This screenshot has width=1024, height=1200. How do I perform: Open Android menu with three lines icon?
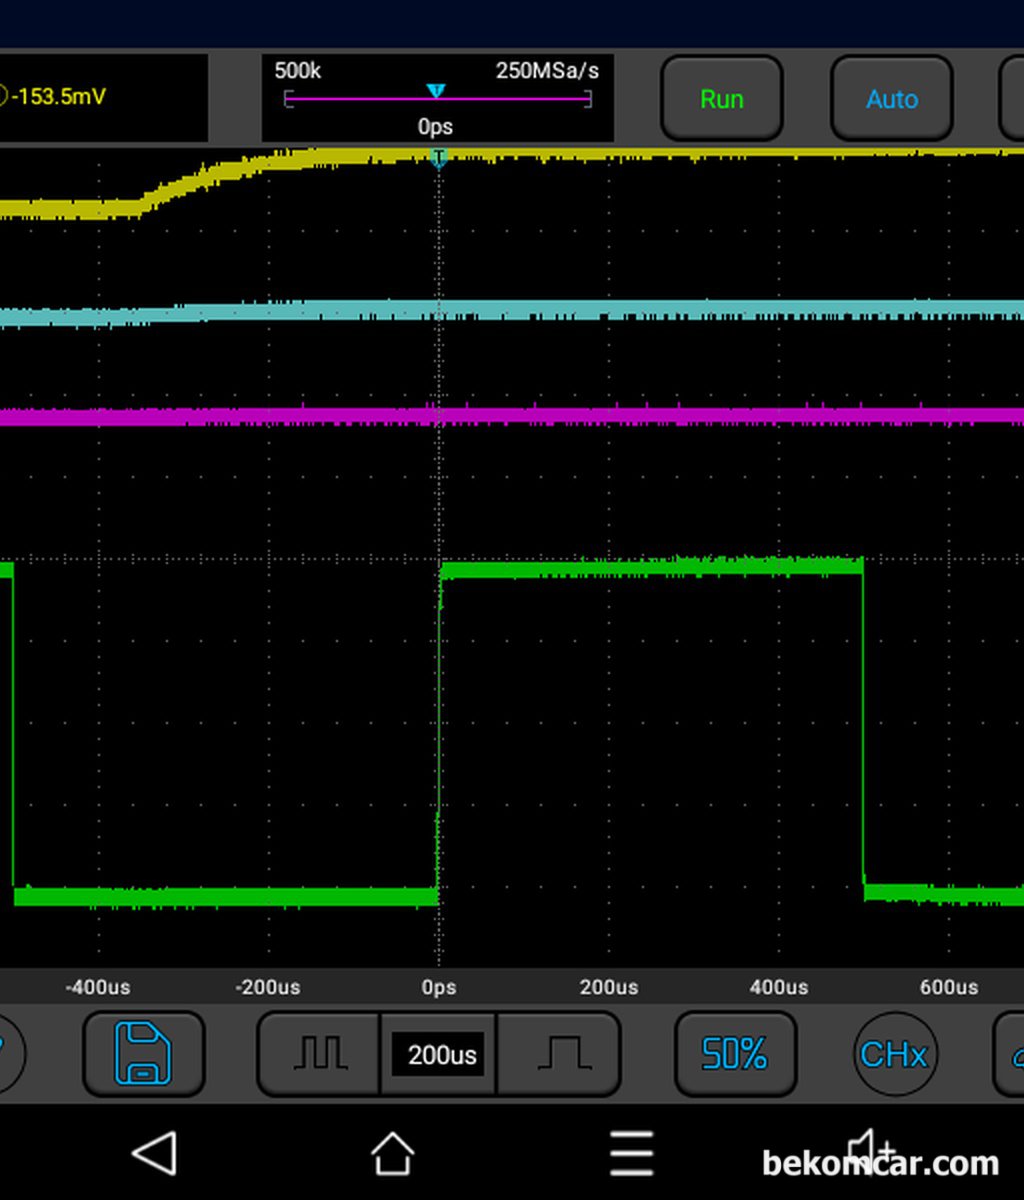click(x=631, y=1153)
